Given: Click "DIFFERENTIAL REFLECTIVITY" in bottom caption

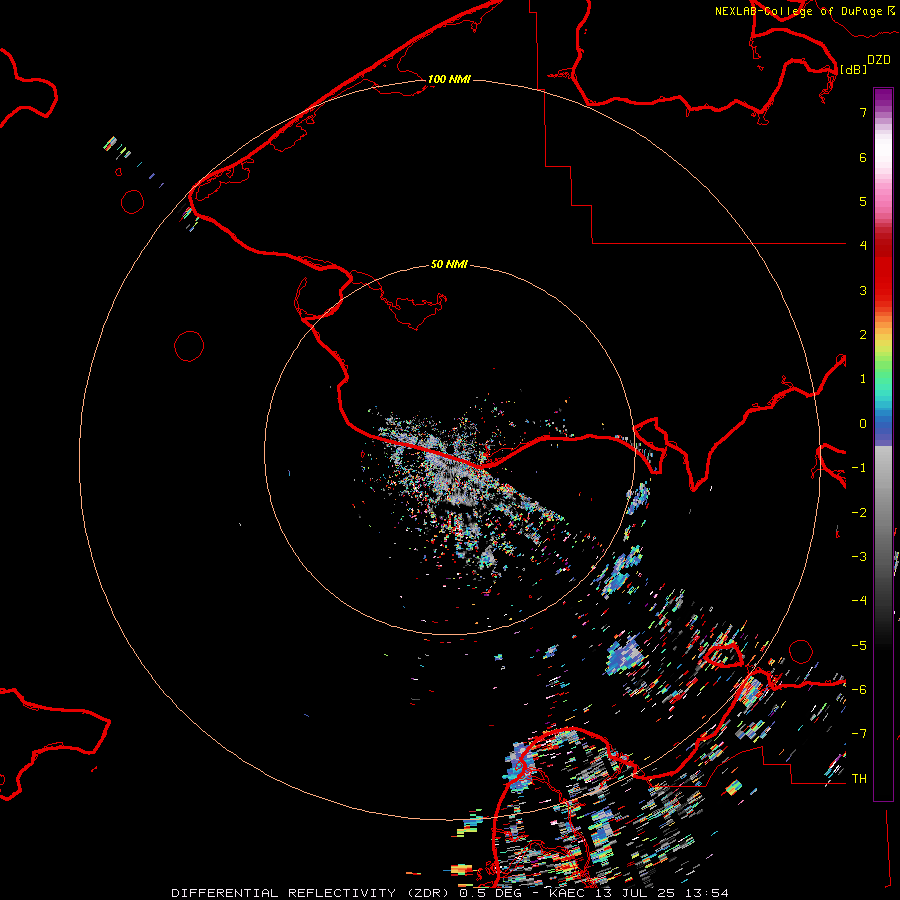Looking at the screenshot, I should click(x=283, y=893).
